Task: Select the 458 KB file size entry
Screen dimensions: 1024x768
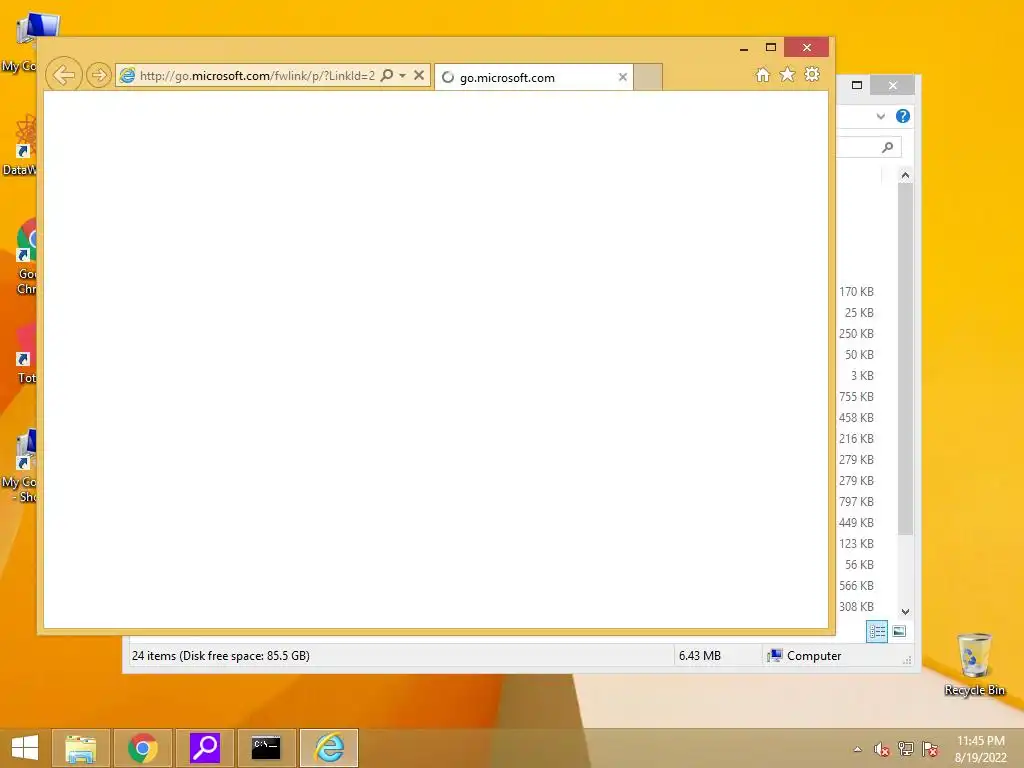Action: coord(856,417)
